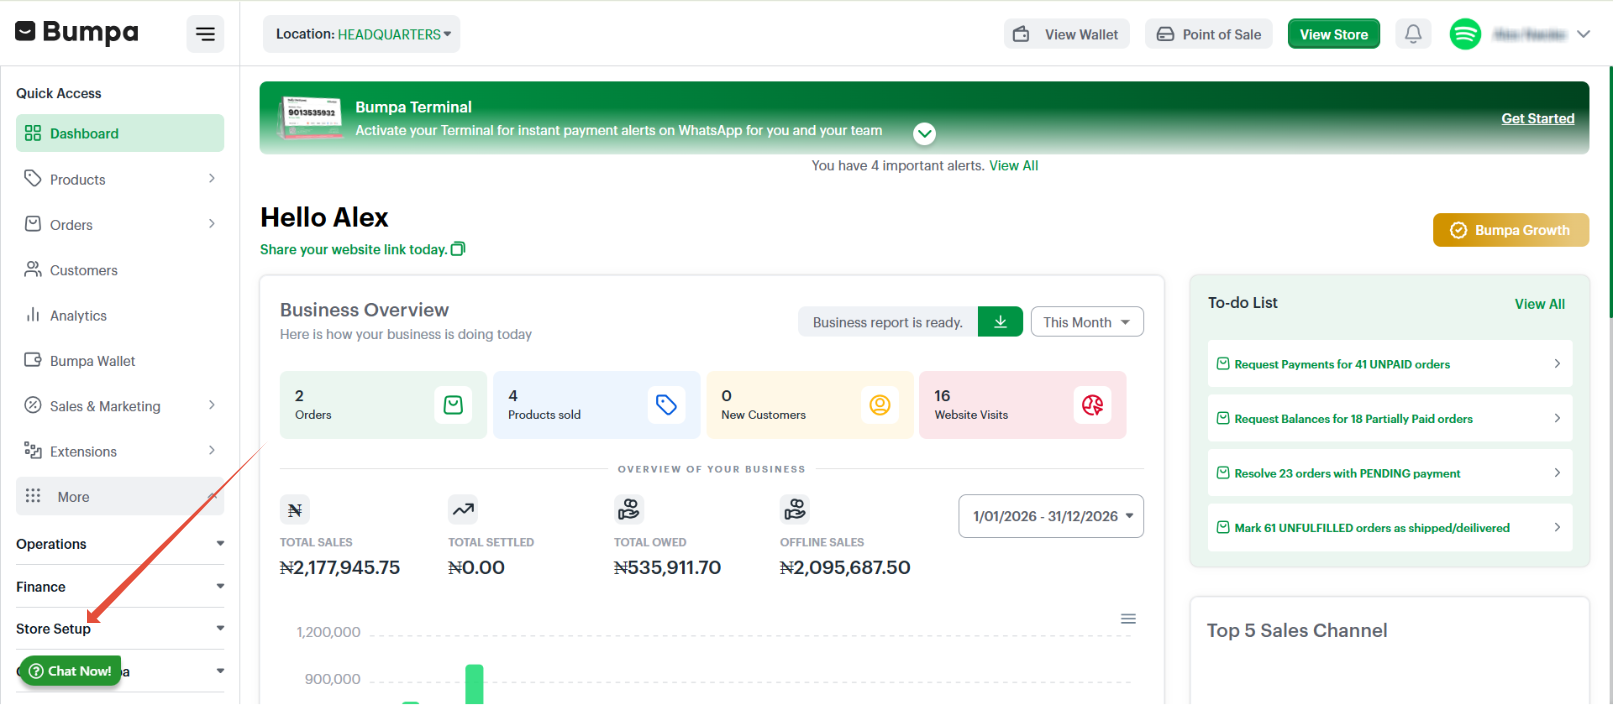Click the Bumpa Growth button
Viewport: 1613px width, 705px height.
tap(1510, 230)
